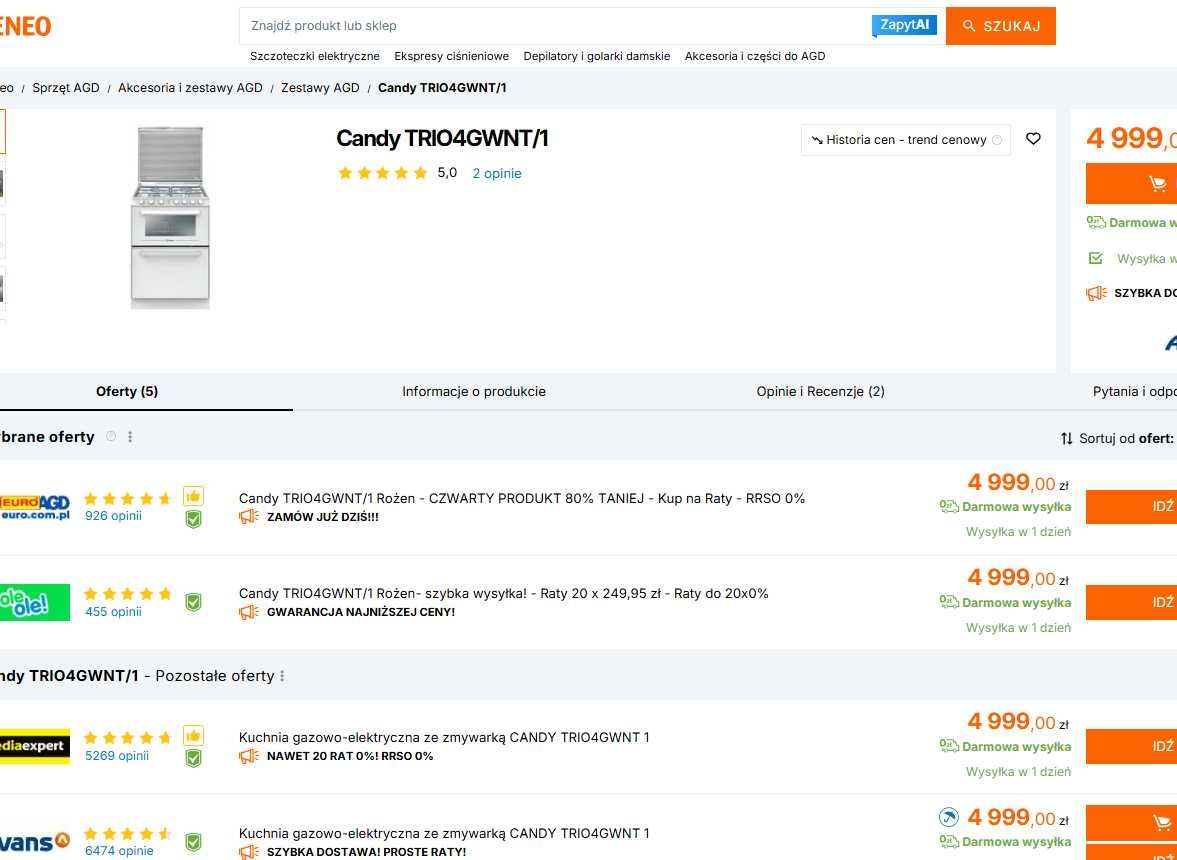This screenshot has height=860, width=1177.
Task: Add Avans offer to cart with cart button
Action: pyautogui.click(x=1131, y=823)
